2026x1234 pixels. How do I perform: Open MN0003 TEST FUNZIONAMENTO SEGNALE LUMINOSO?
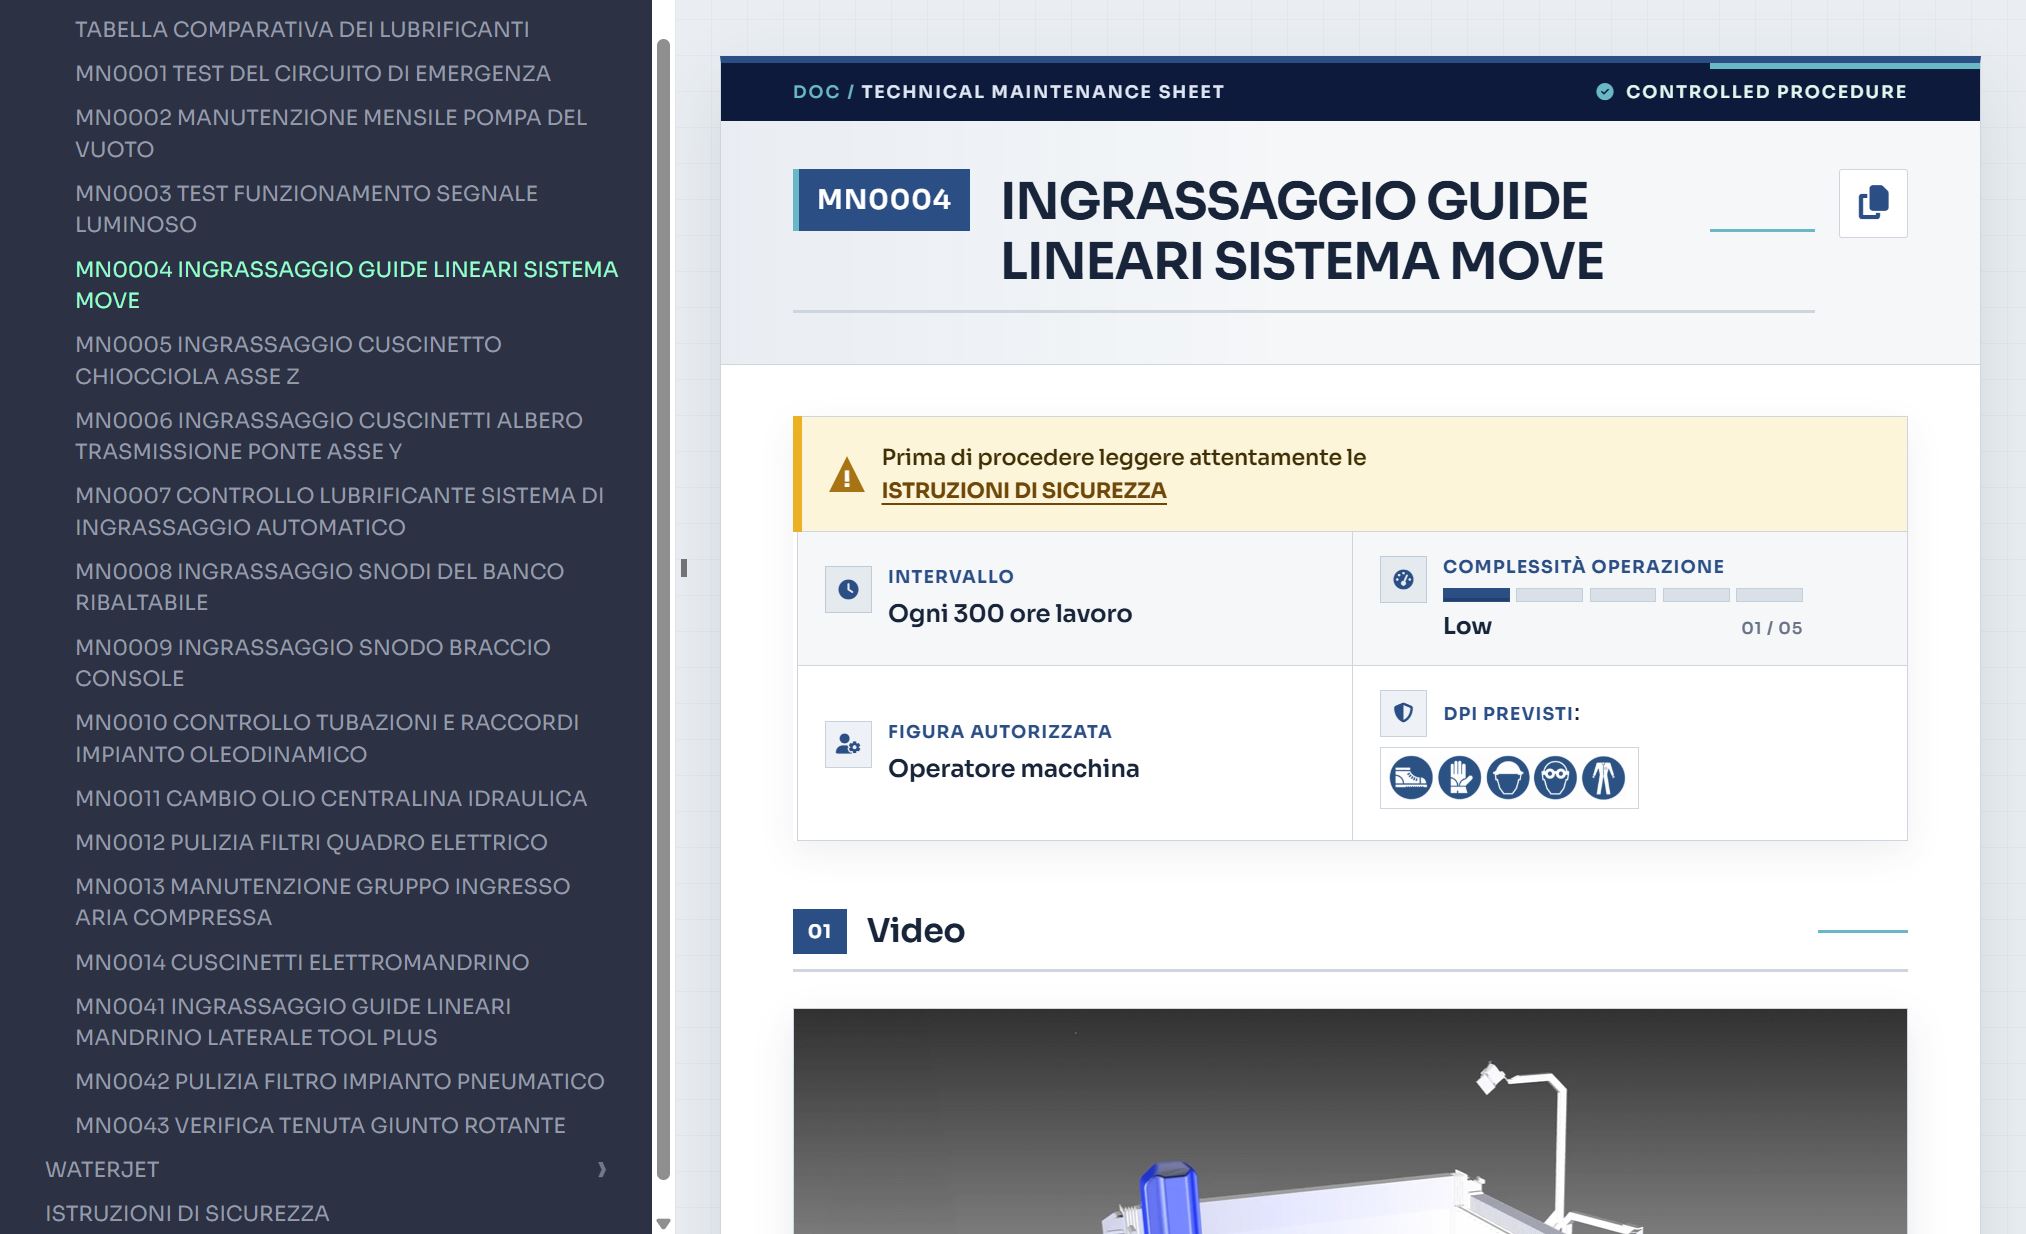(x=306, y=208)
